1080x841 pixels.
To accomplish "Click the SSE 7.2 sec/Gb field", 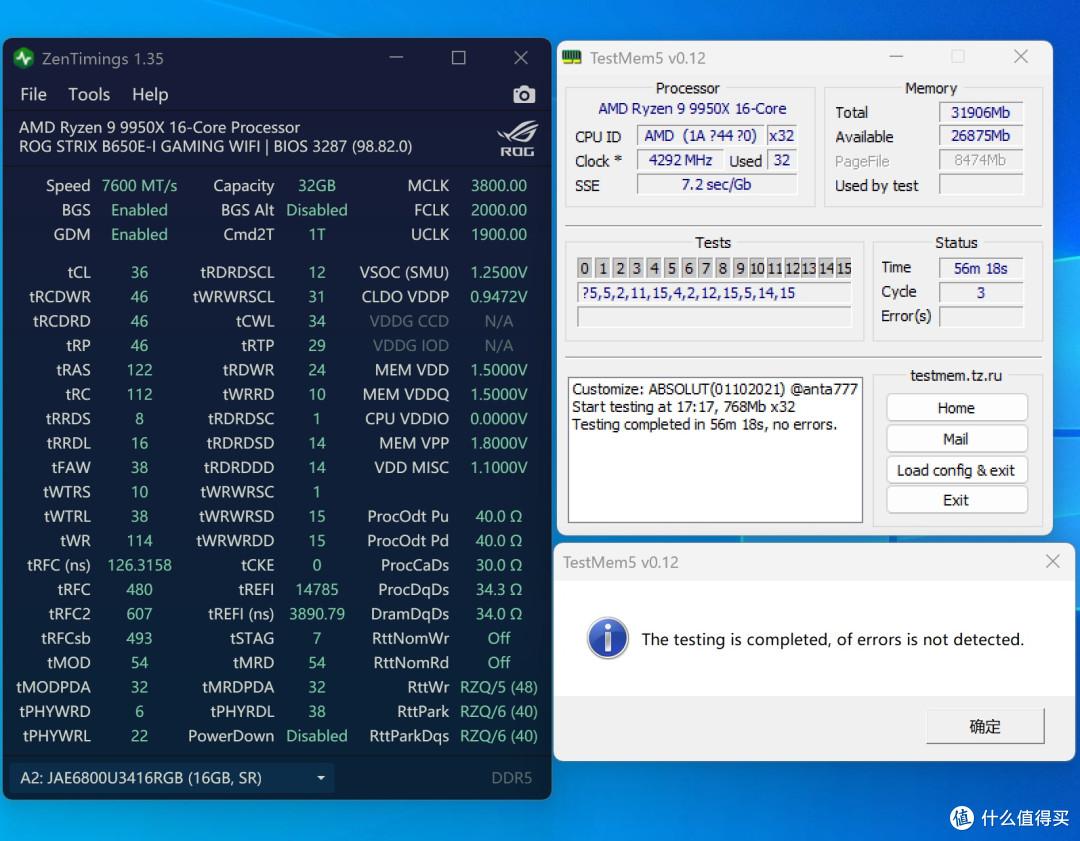I will pos(716,185).
